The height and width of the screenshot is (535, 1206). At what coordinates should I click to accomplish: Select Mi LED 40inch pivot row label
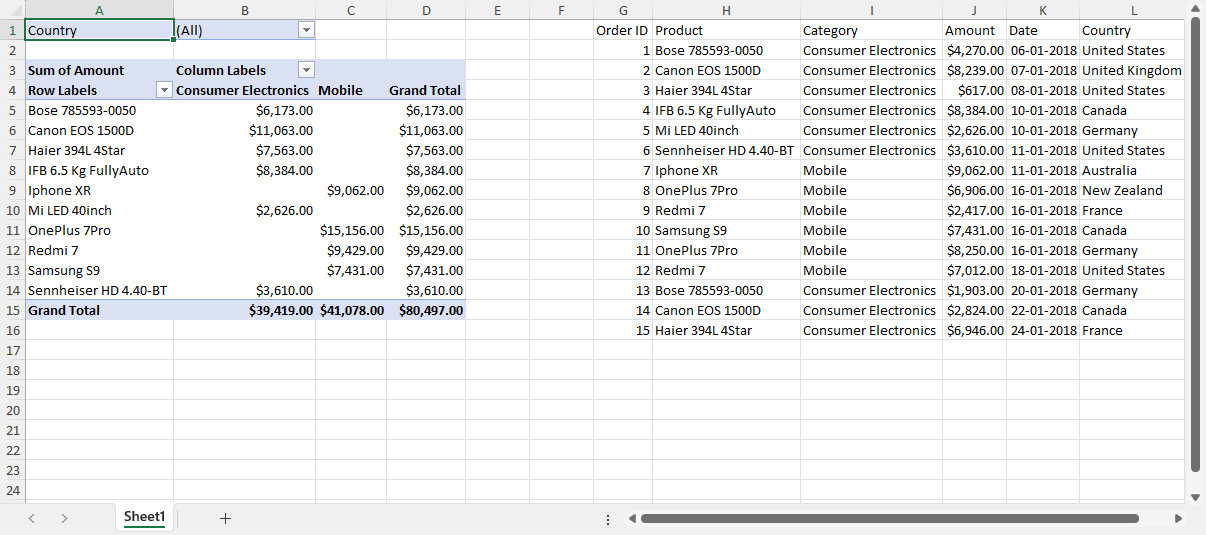(x=99, y=210)
